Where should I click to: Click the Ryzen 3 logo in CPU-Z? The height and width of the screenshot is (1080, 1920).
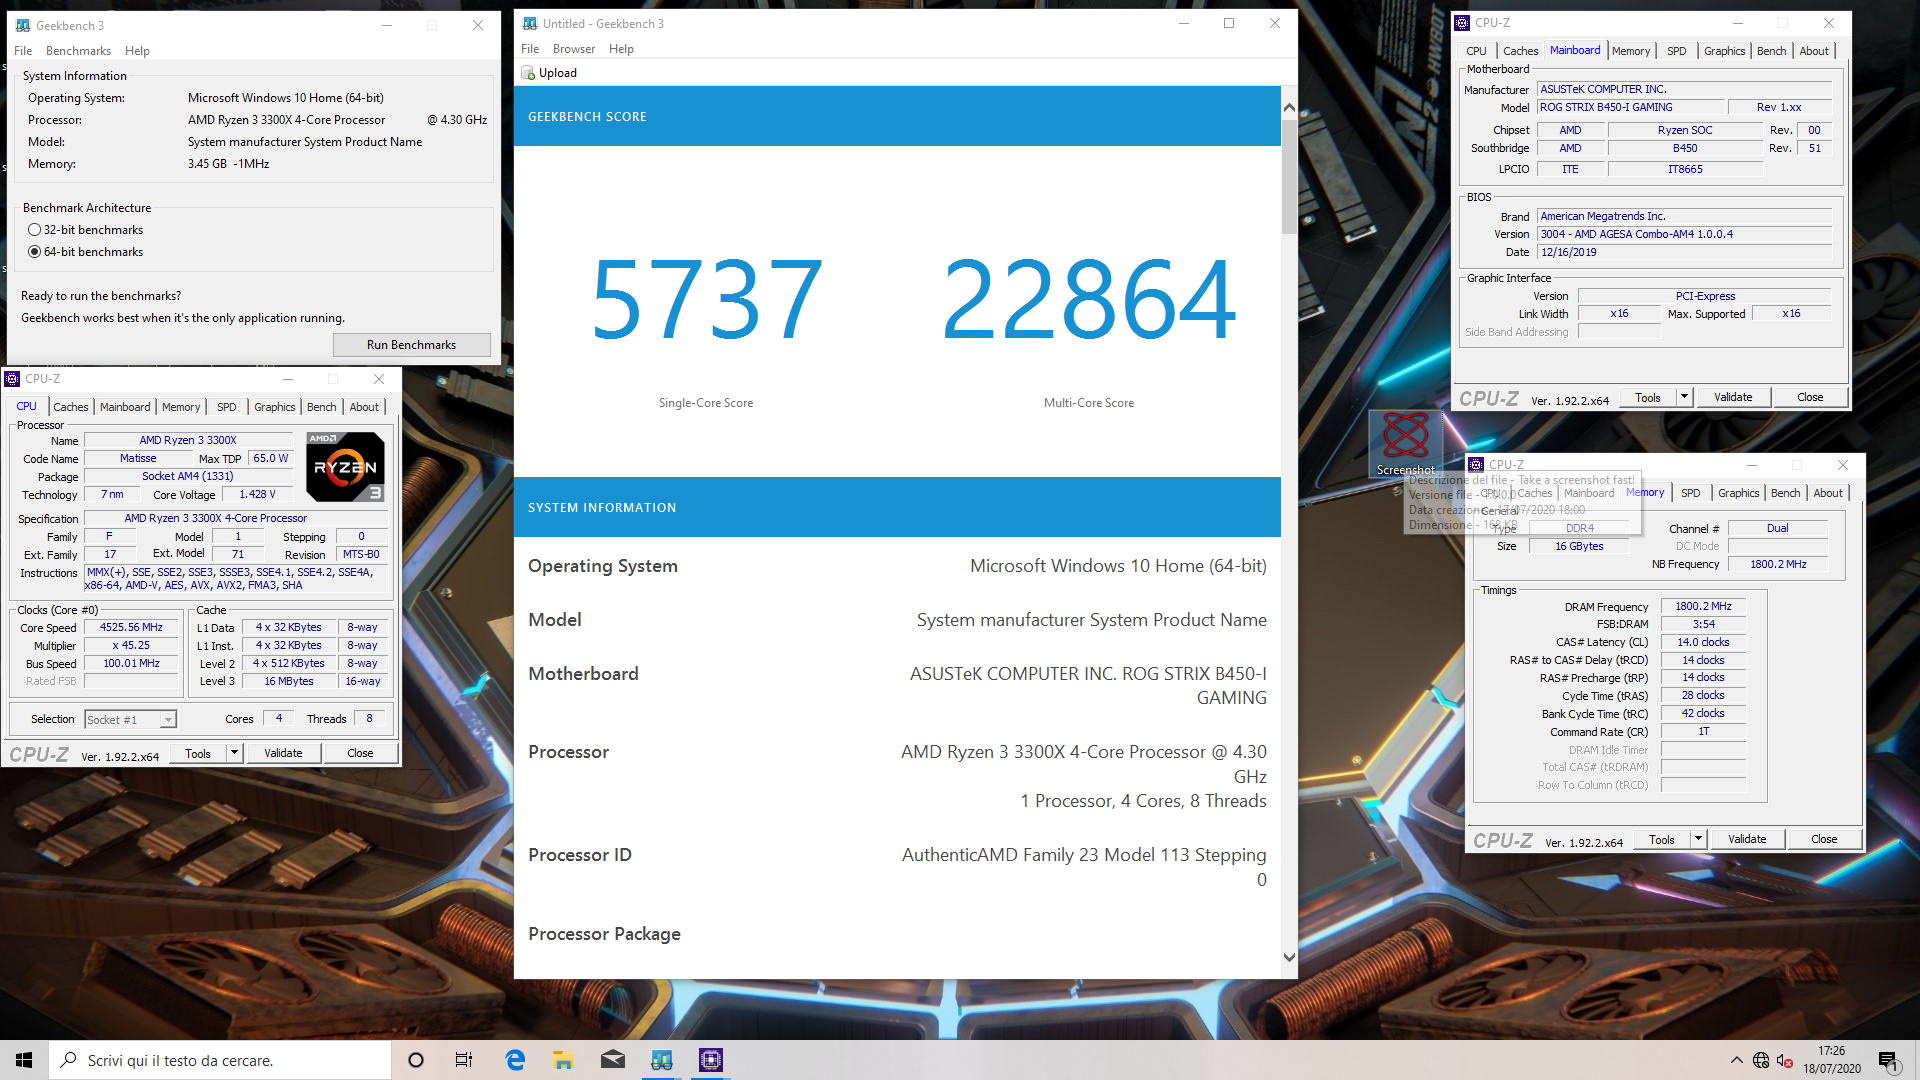pos(345,467)
